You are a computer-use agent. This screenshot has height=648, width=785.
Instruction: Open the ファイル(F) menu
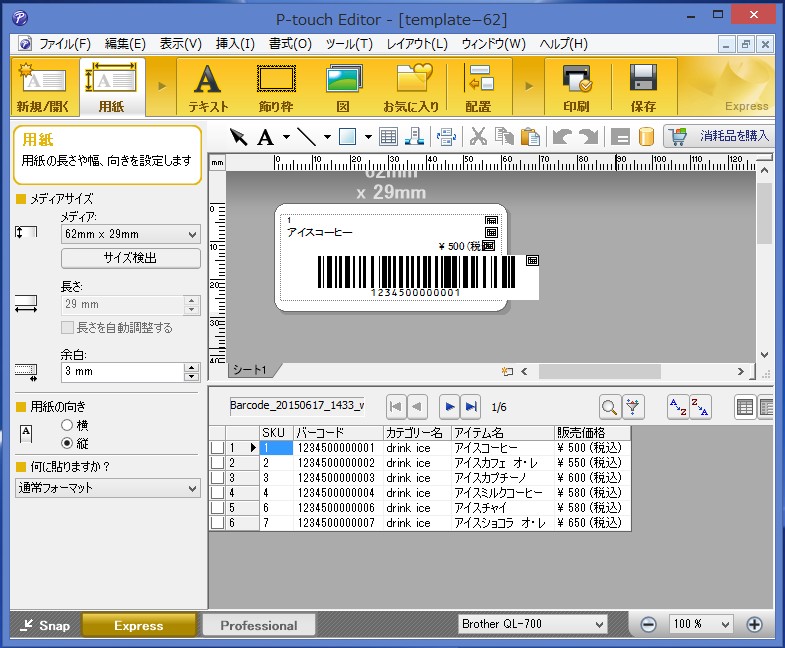coord(65,44)
